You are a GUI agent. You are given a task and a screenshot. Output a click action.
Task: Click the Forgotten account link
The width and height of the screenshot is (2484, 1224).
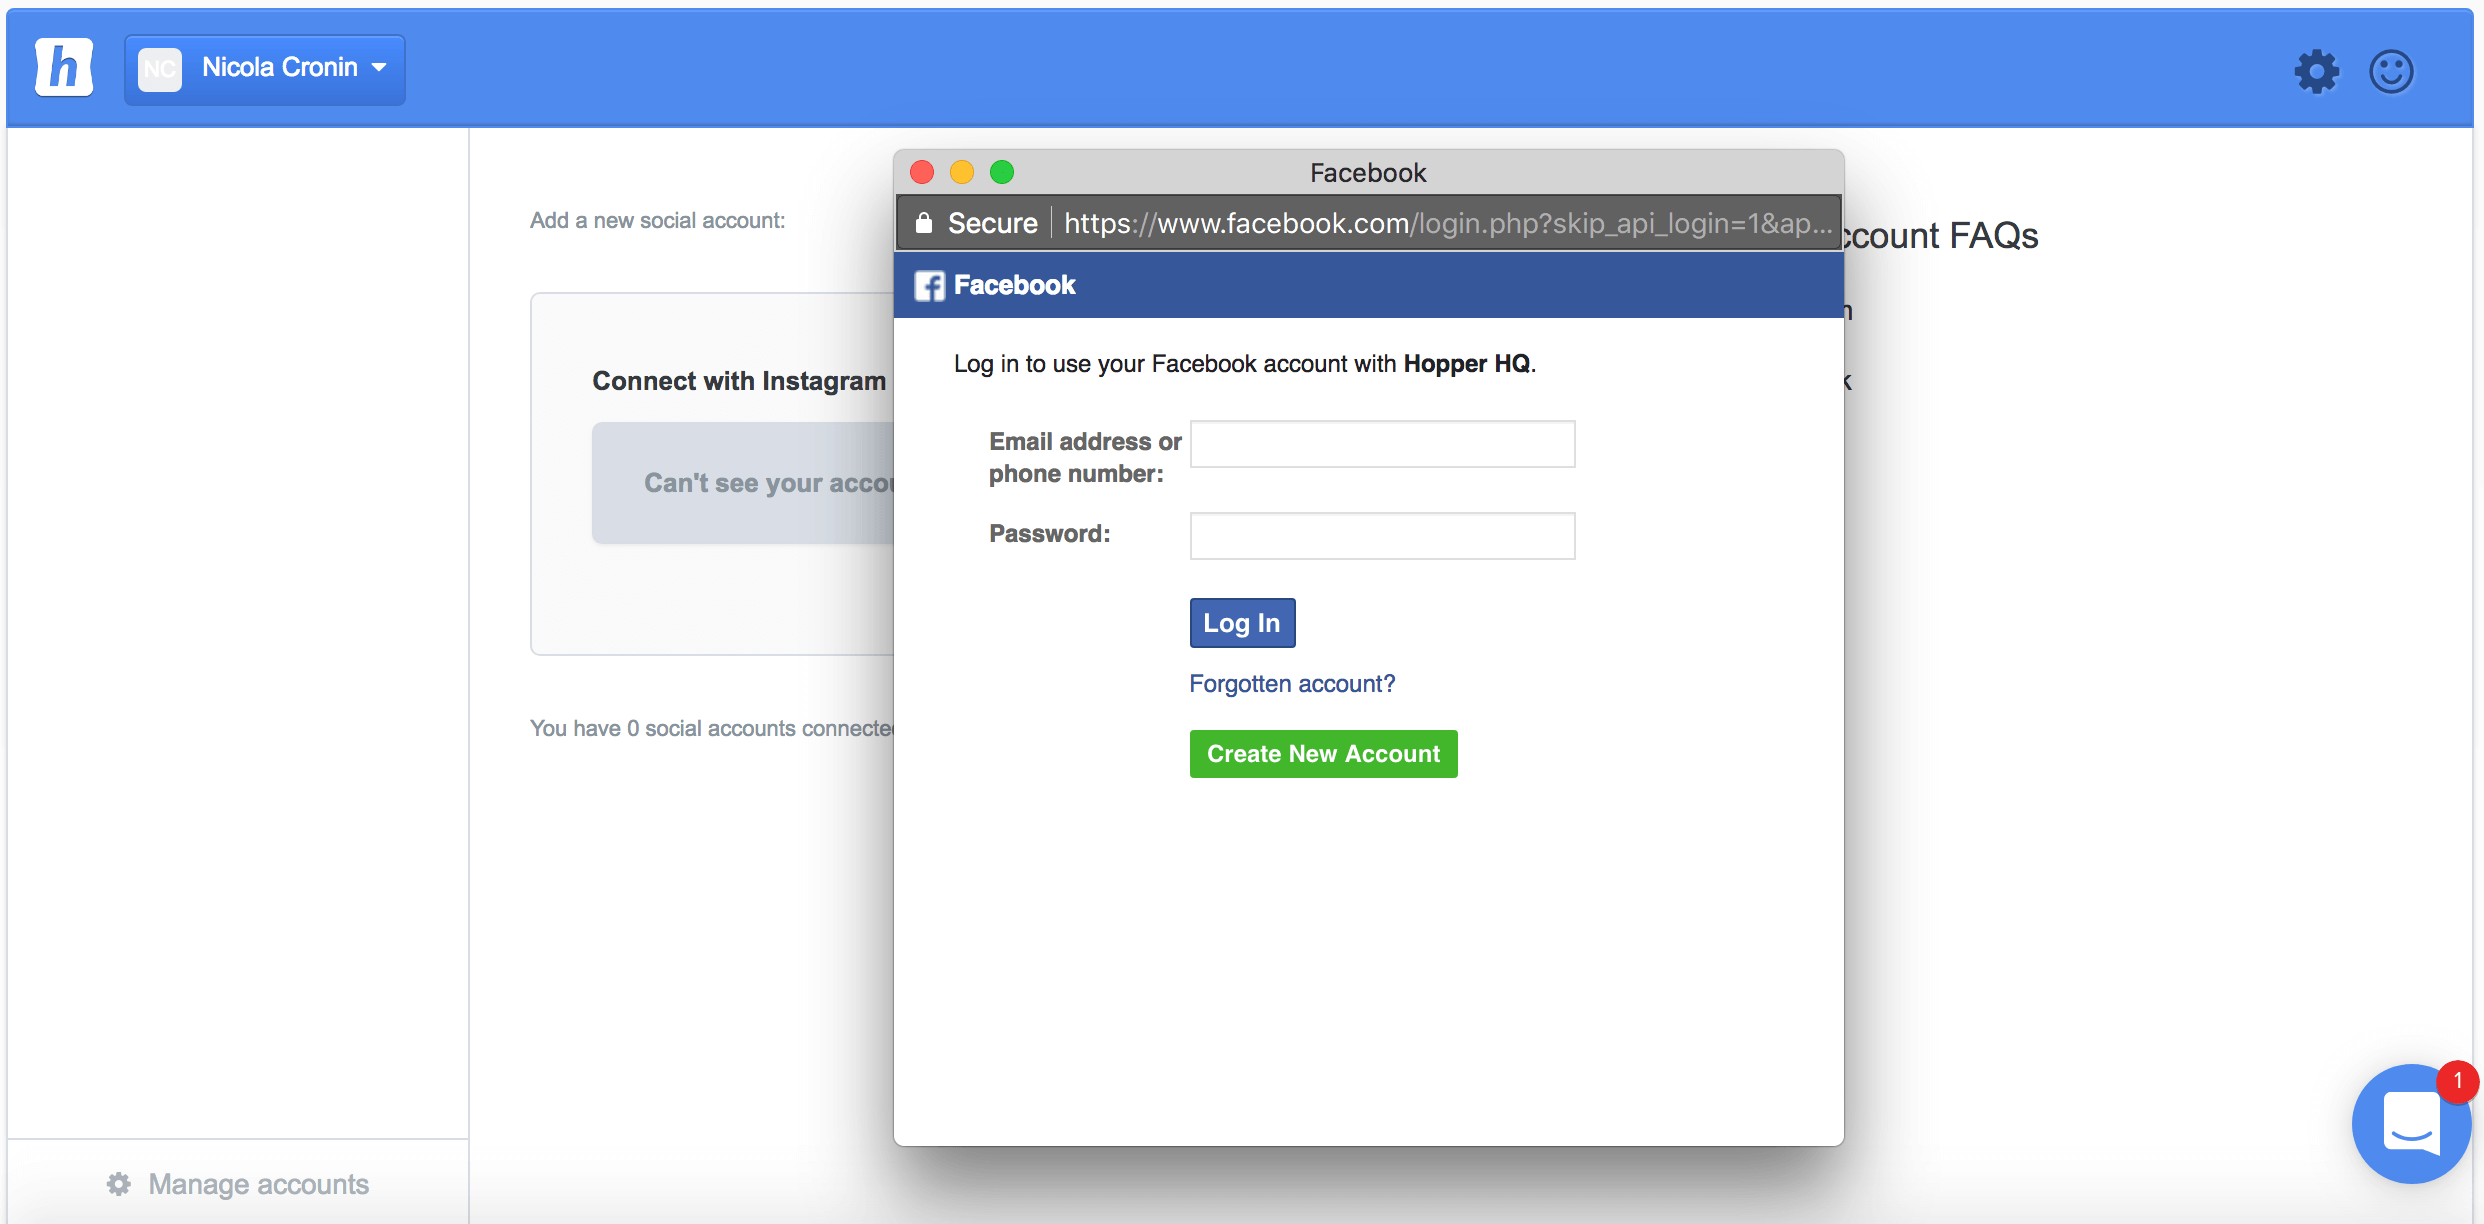1294,684
